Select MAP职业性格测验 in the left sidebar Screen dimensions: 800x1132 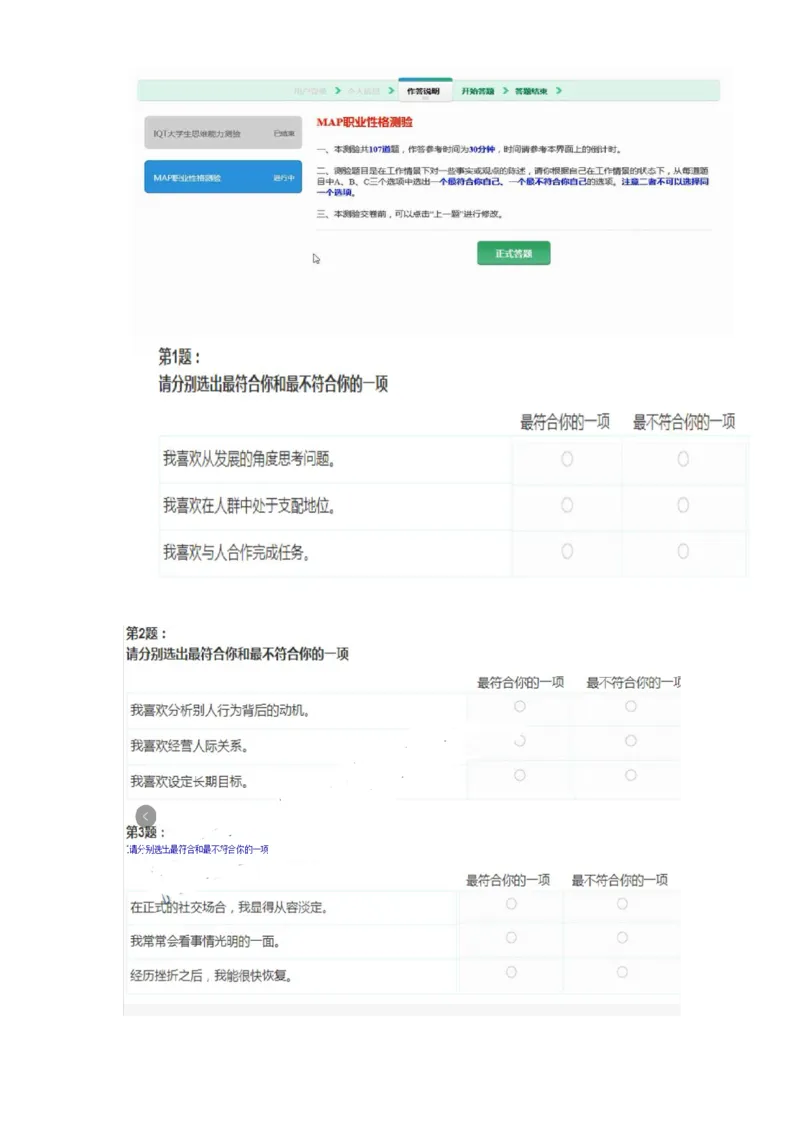click(x=222, y=177)
